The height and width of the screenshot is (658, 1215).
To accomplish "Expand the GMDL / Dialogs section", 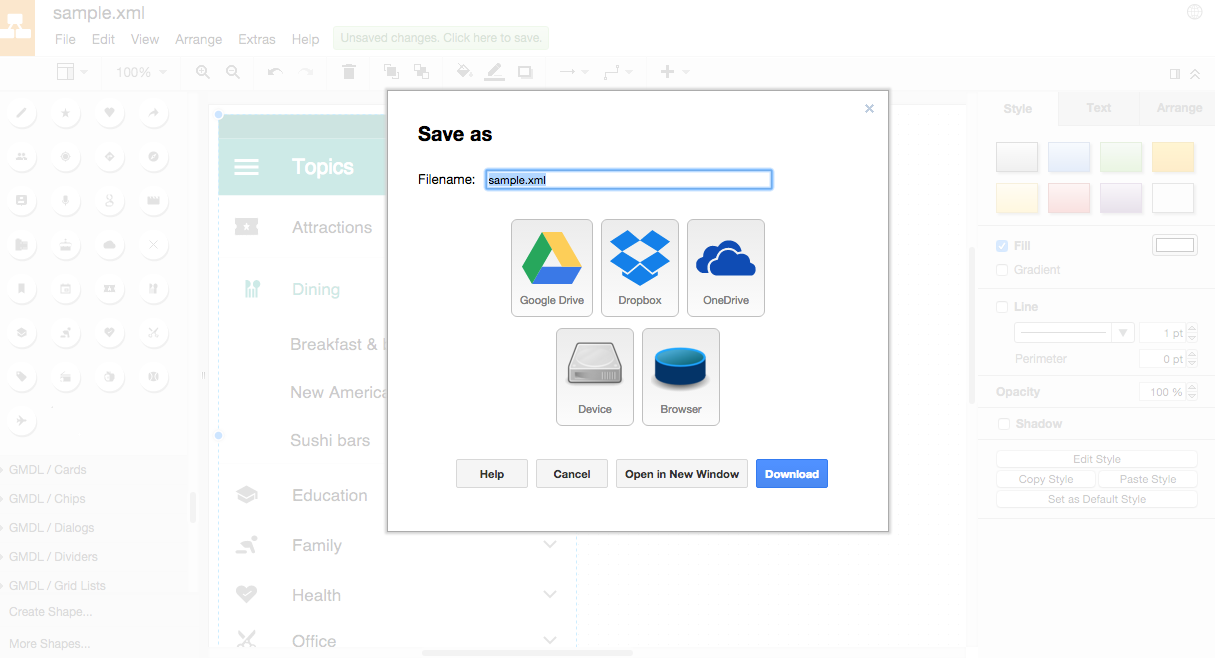I will click(x=51, y=528).
